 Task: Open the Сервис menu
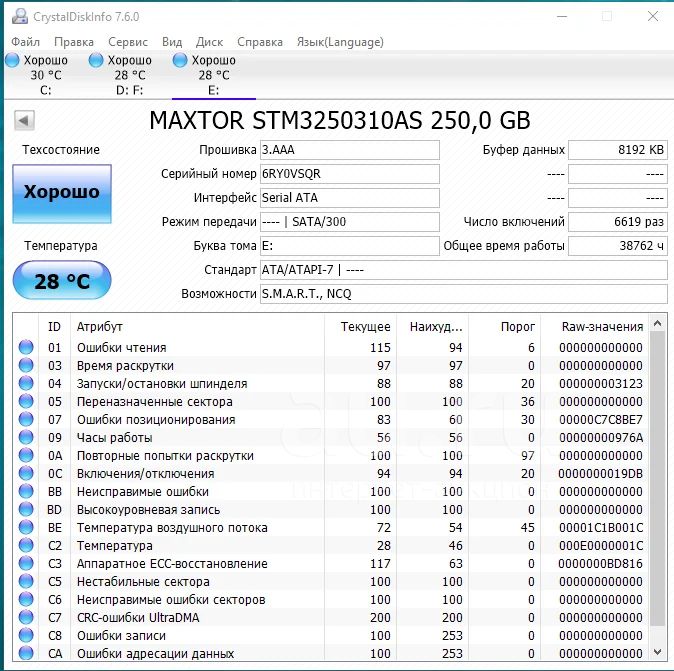(x=128, y=42)
